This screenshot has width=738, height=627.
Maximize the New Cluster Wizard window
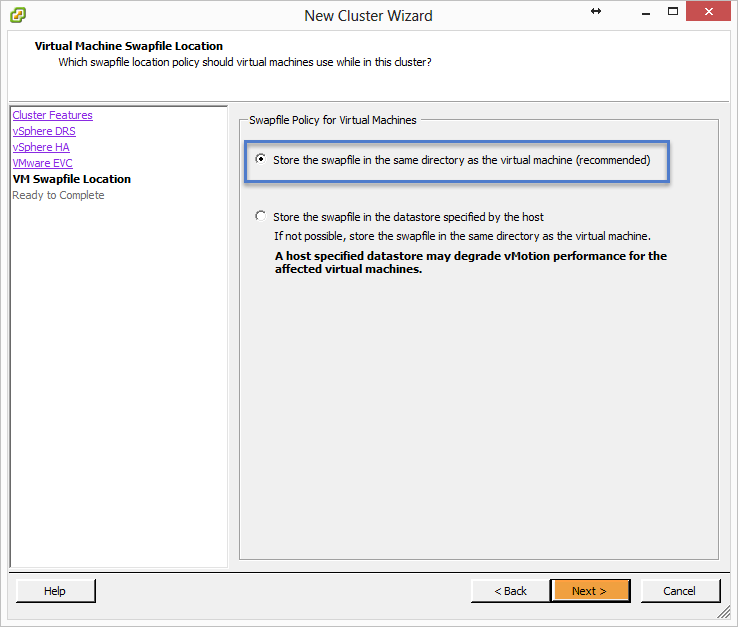point(673,11)
